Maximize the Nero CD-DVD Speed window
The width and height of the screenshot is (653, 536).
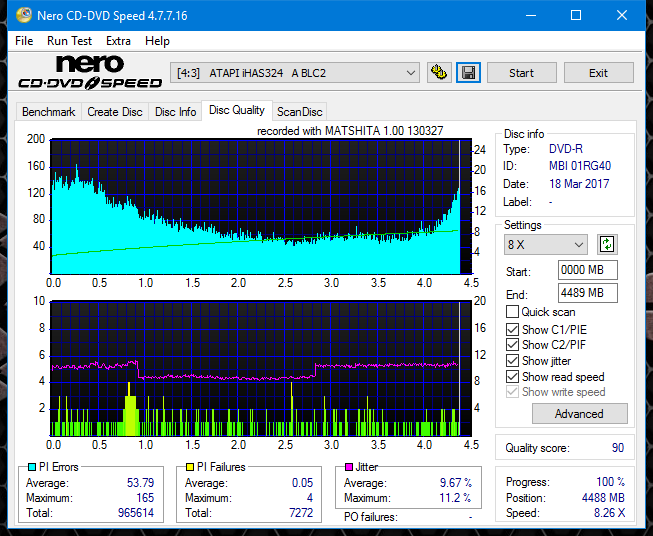coord(576,15)
